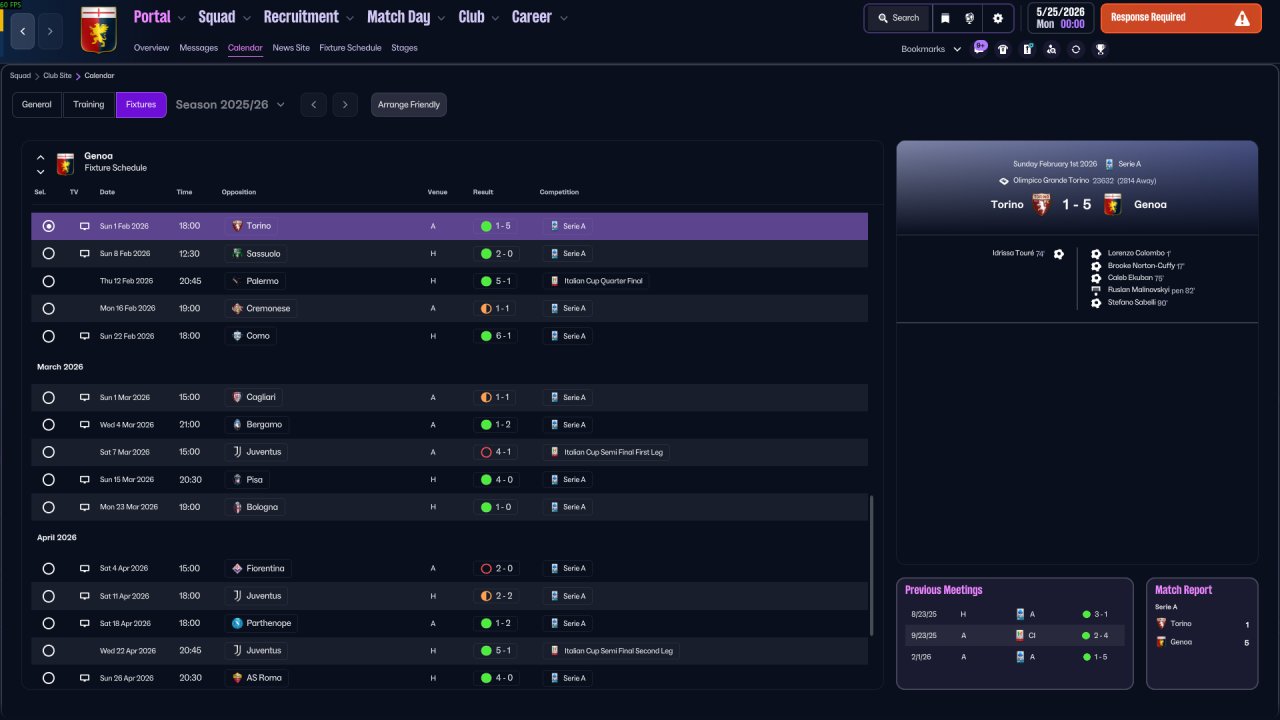Collapse the Genoa fixture schedule panel
Screen dimensions: 1280x720
41,157
